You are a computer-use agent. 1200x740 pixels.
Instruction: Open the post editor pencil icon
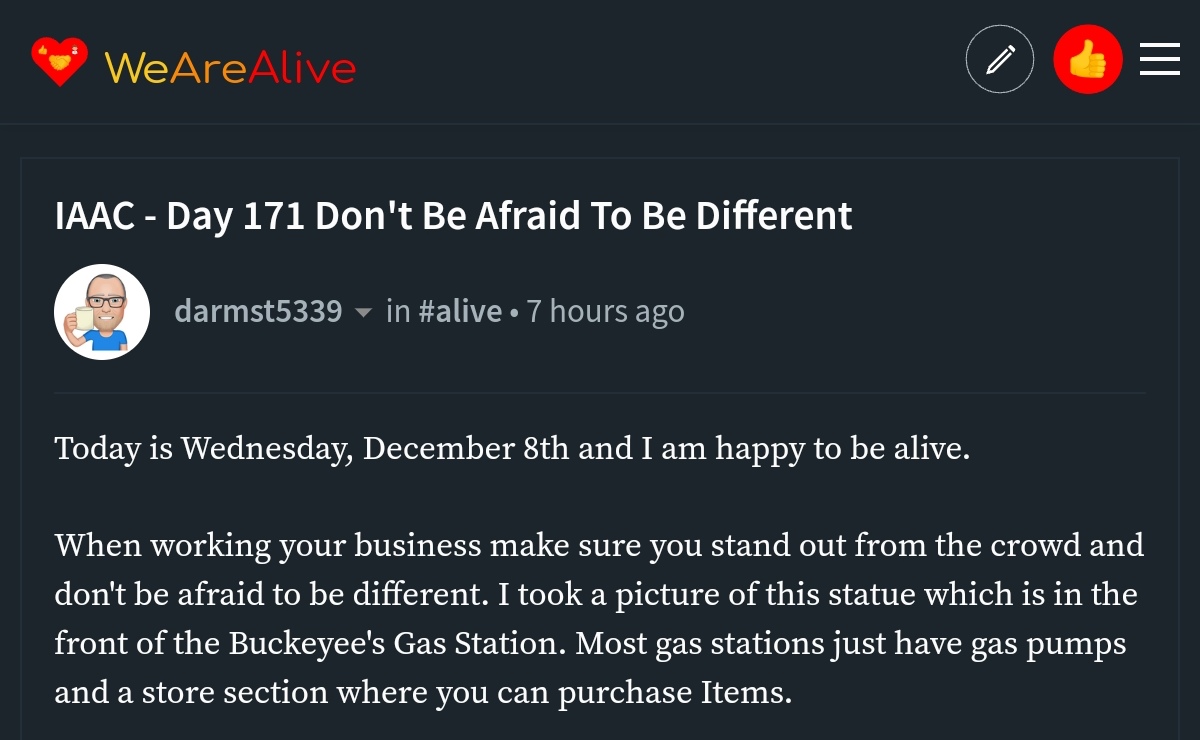point(1000,60)
